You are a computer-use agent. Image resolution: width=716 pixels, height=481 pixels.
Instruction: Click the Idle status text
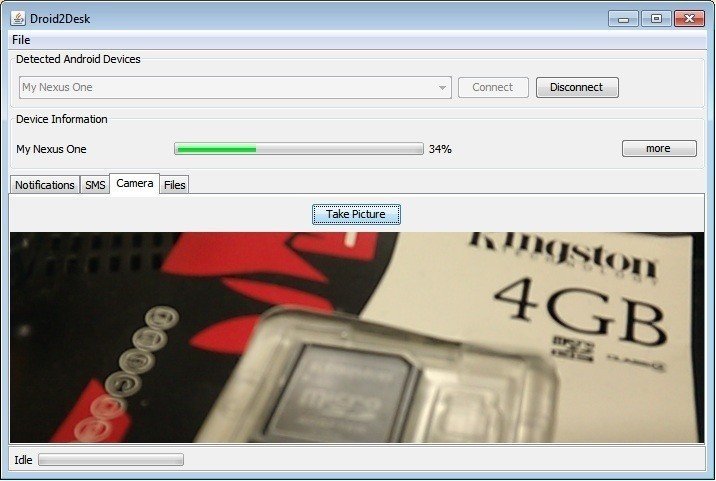[x=23, y=460]
